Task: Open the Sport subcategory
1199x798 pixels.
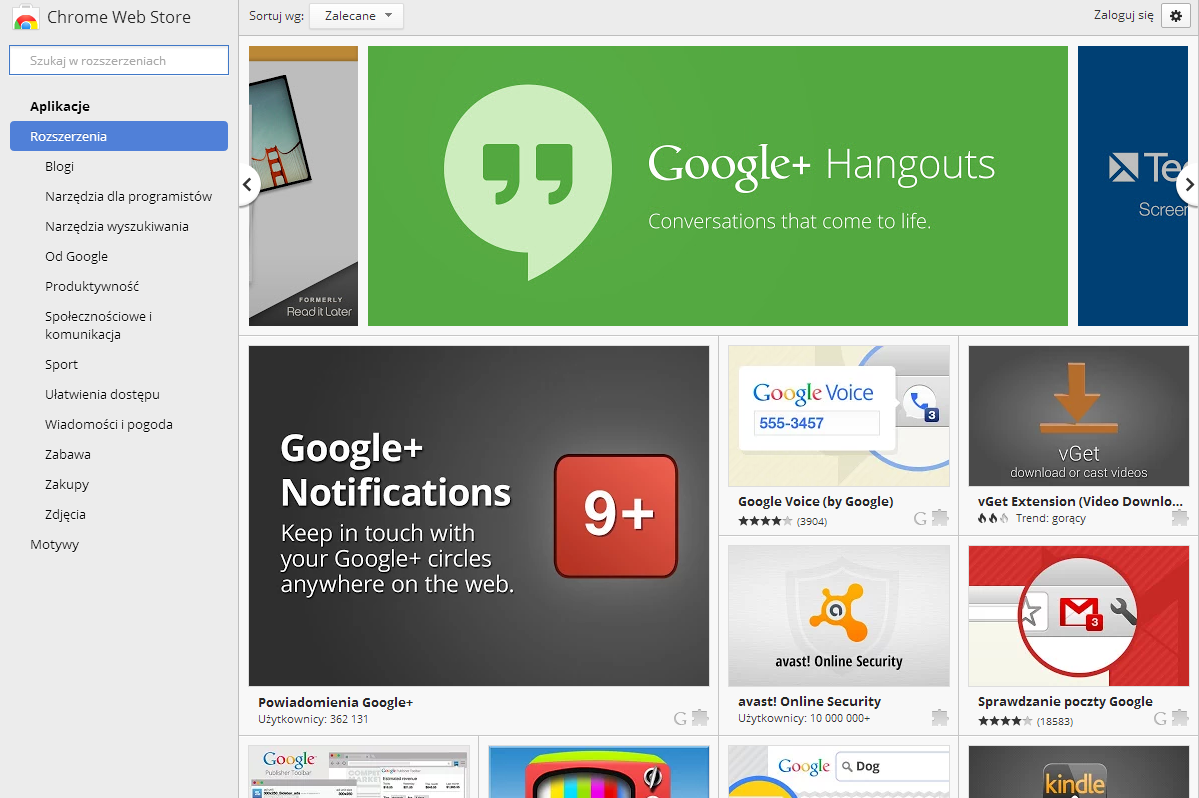Action: tap(61, 364)
